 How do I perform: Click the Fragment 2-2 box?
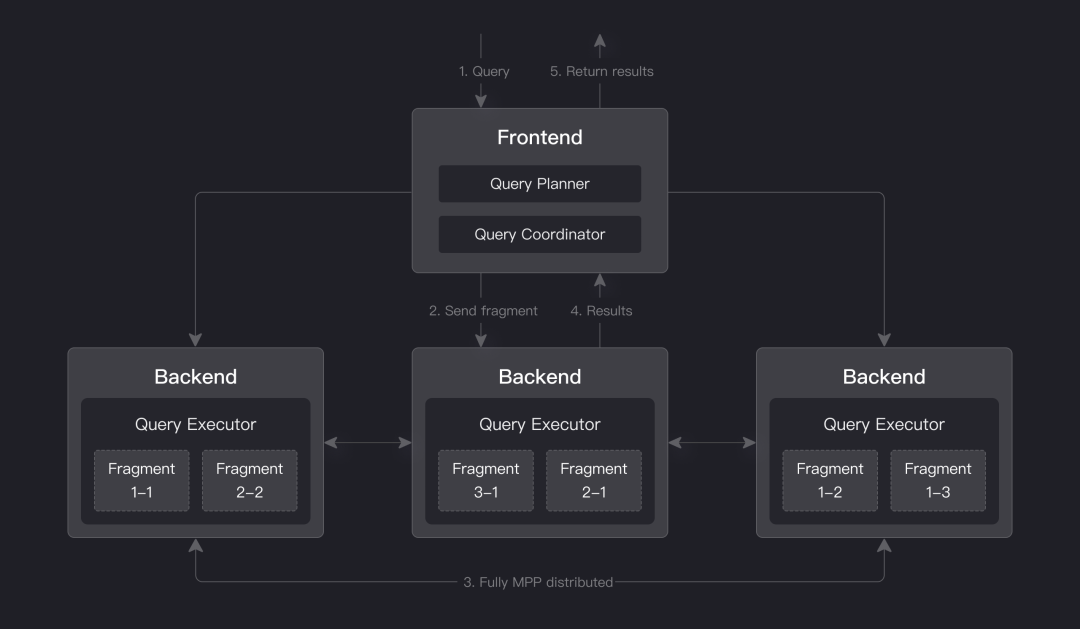point(249,480)
